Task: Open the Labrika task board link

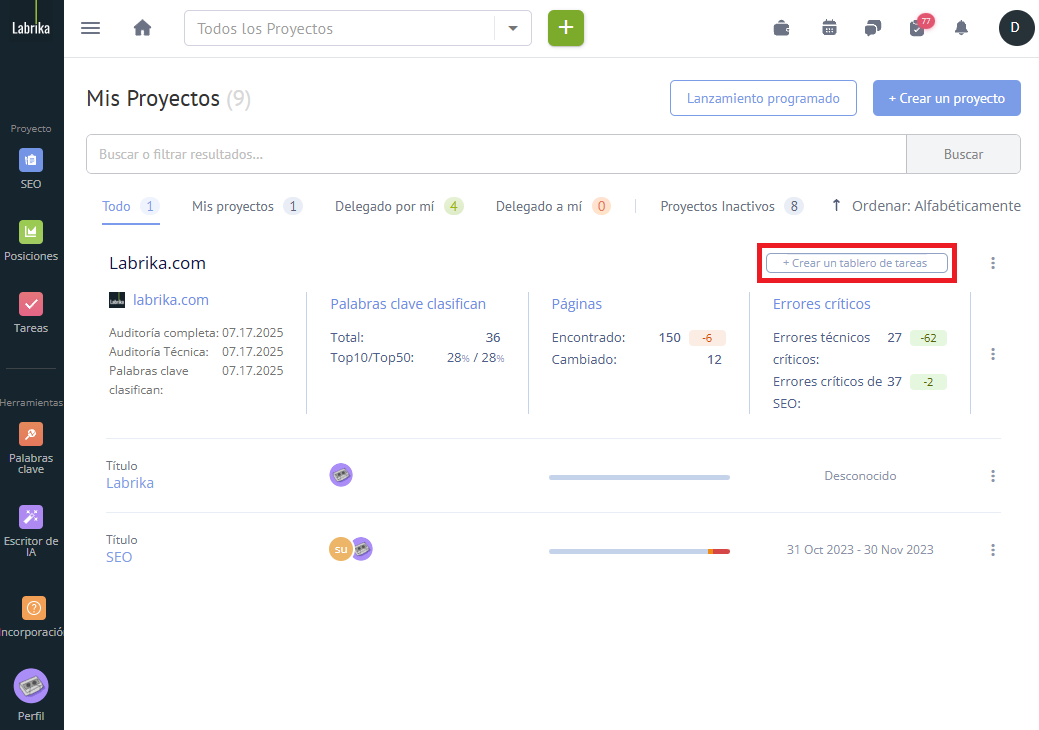Action: pyautogui.click(x=130, y=483)
